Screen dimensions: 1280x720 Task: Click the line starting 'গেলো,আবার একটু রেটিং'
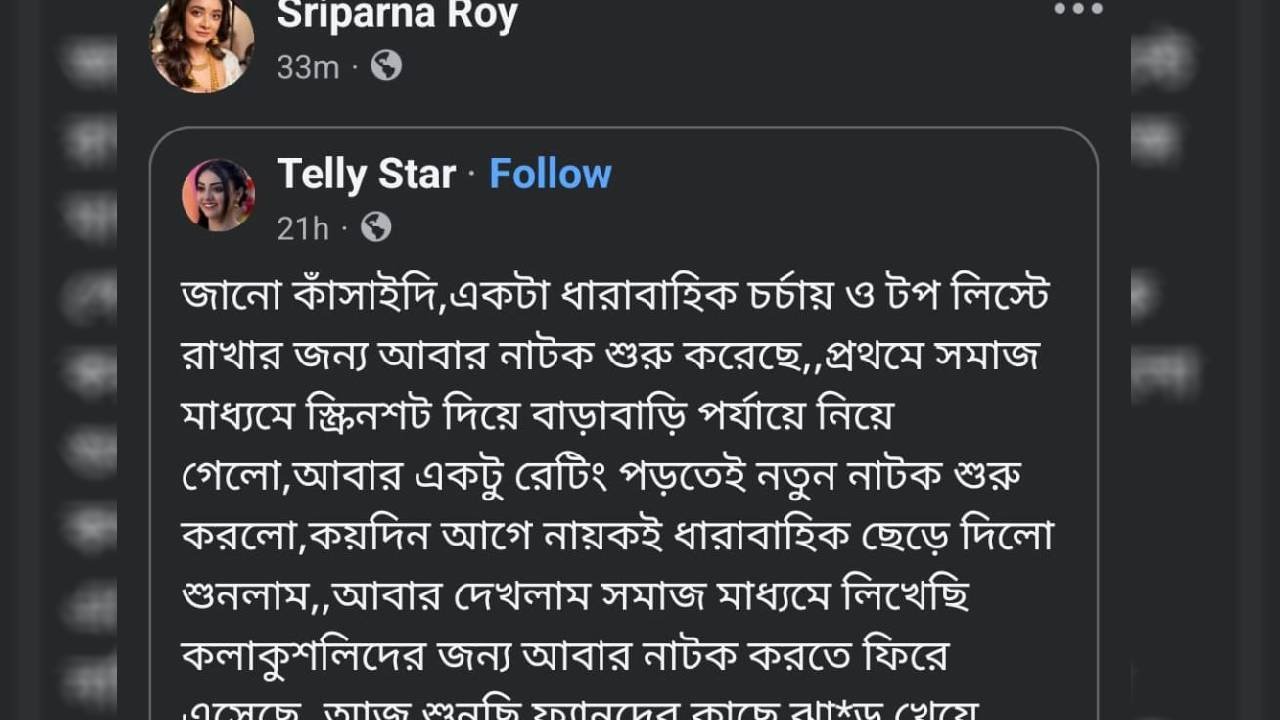(x=600, y=474)
